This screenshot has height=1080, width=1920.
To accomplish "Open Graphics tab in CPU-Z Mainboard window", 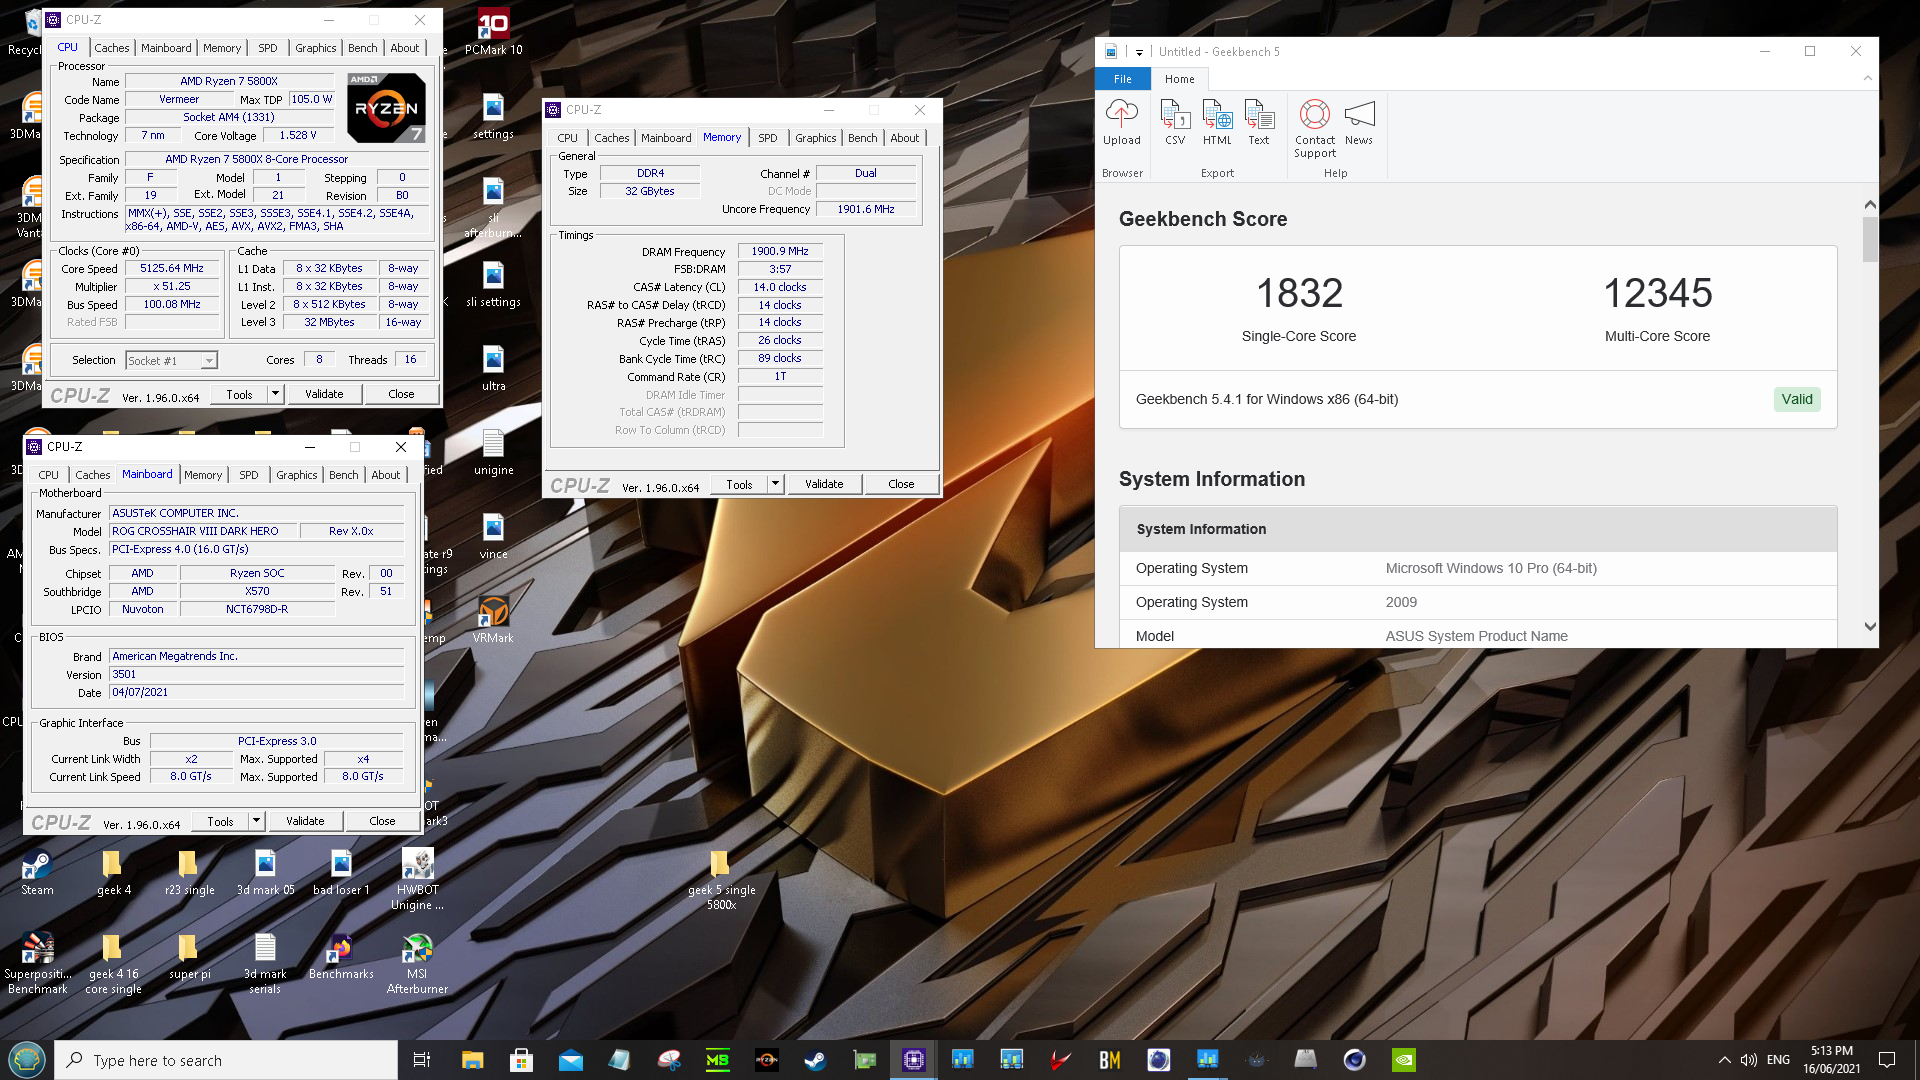I will (x=297, y=475).
